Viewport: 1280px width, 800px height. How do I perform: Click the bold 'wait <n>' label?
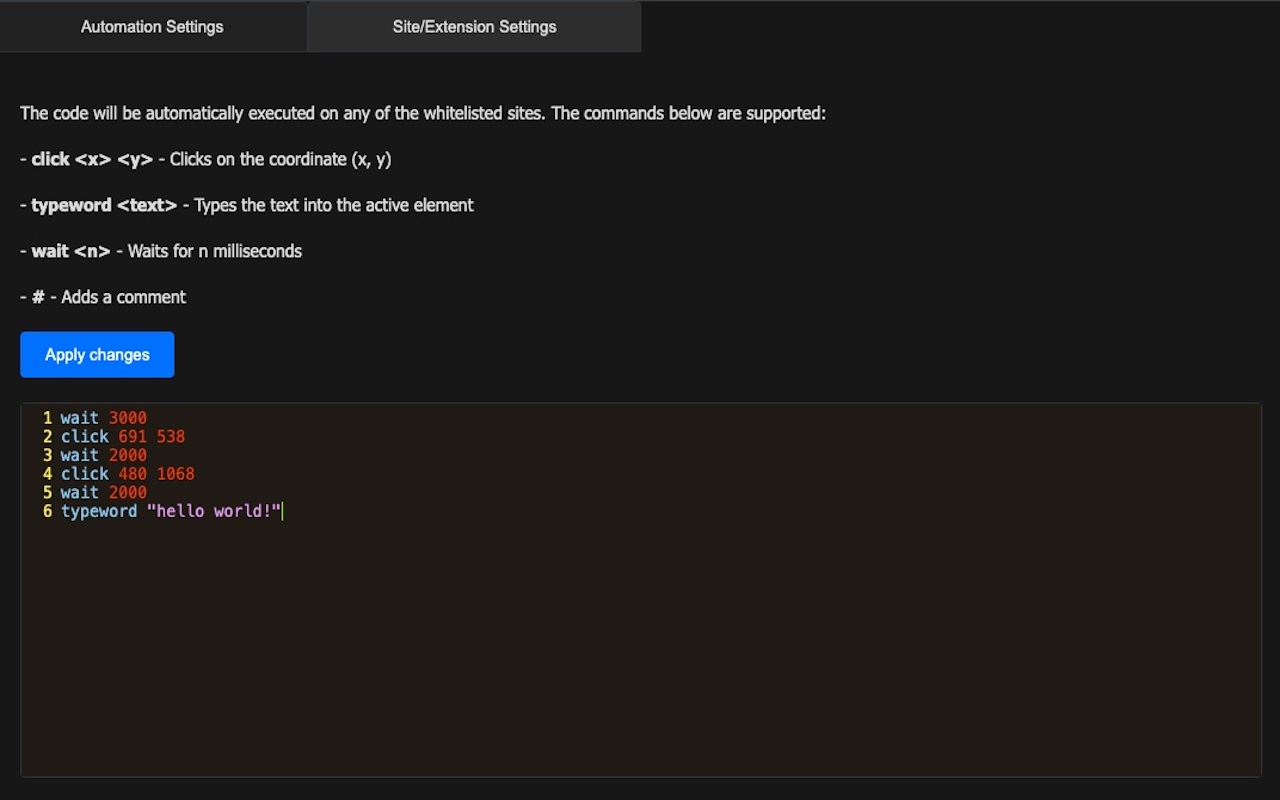tap(71, 251)
